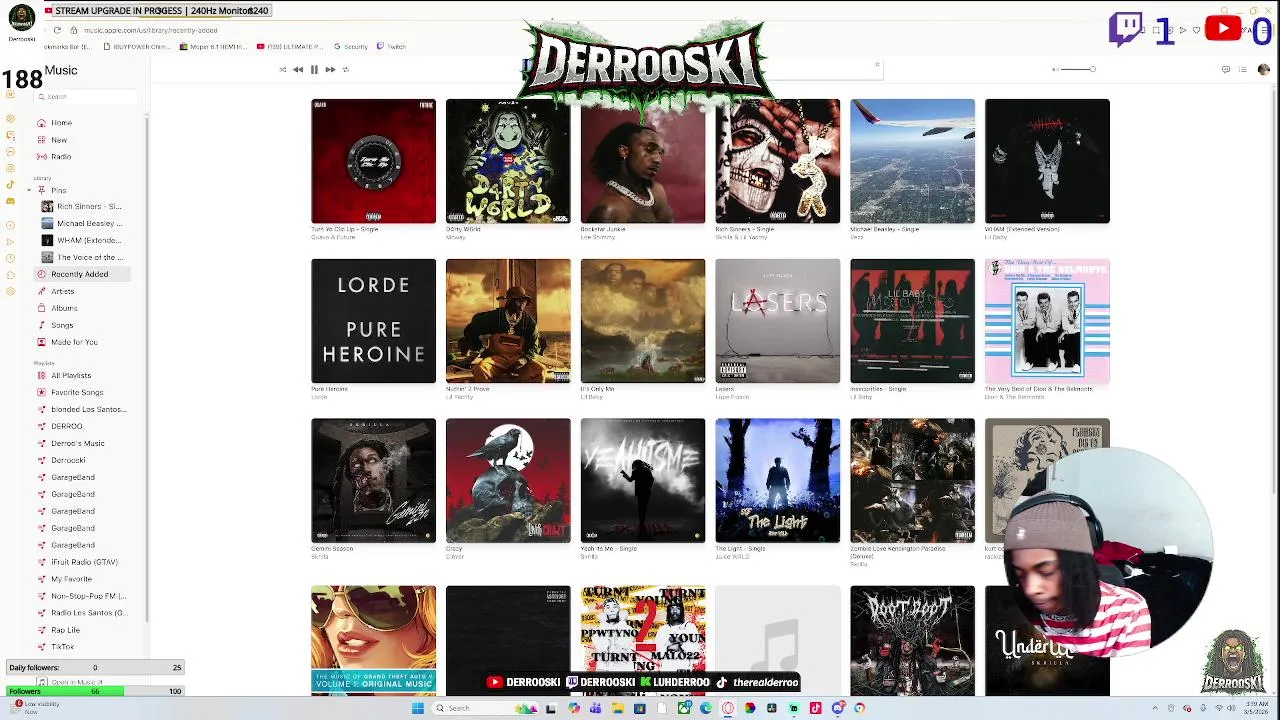Viewport: 1280px width, 720px height.
Task: Open All Playlists
Action: (70, 376)
